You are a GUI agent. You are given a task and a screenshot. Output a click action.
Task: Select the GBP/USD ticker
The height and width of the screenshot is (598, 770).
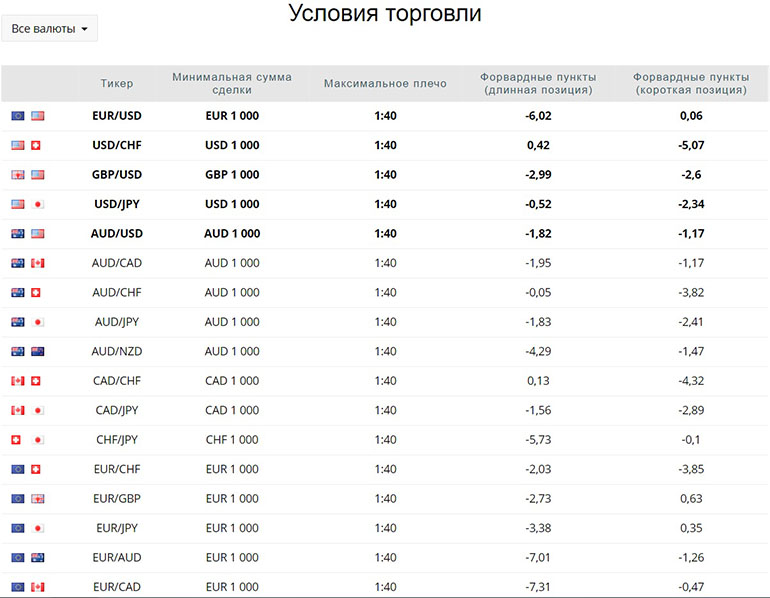(117, 175)
